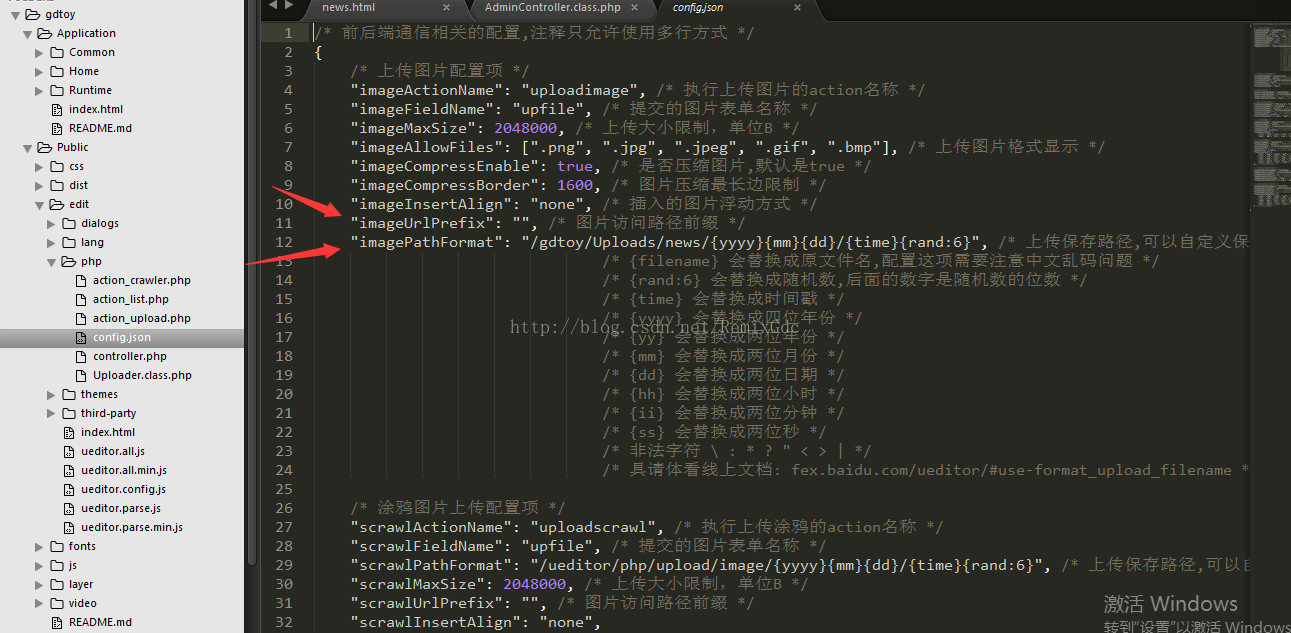The image size is (1291, 633).
Task: Click file icon beside Uploader.class.php
Action: coord(82,375)
